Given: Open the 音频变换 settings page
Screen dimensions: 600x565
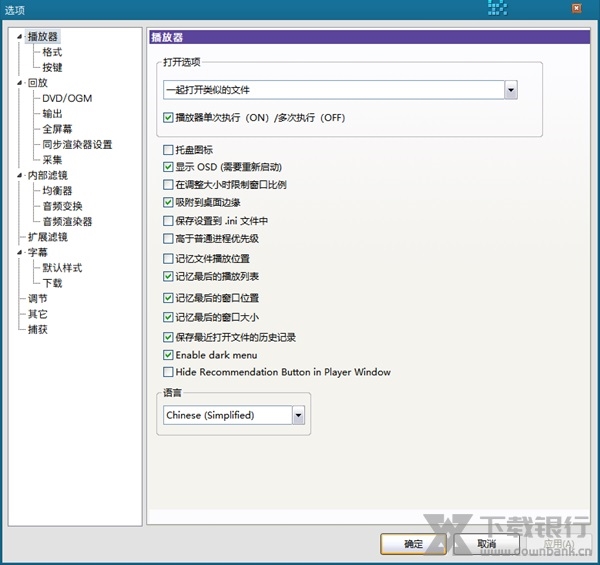Looking at the screenshot, I should tap(62, 206).
